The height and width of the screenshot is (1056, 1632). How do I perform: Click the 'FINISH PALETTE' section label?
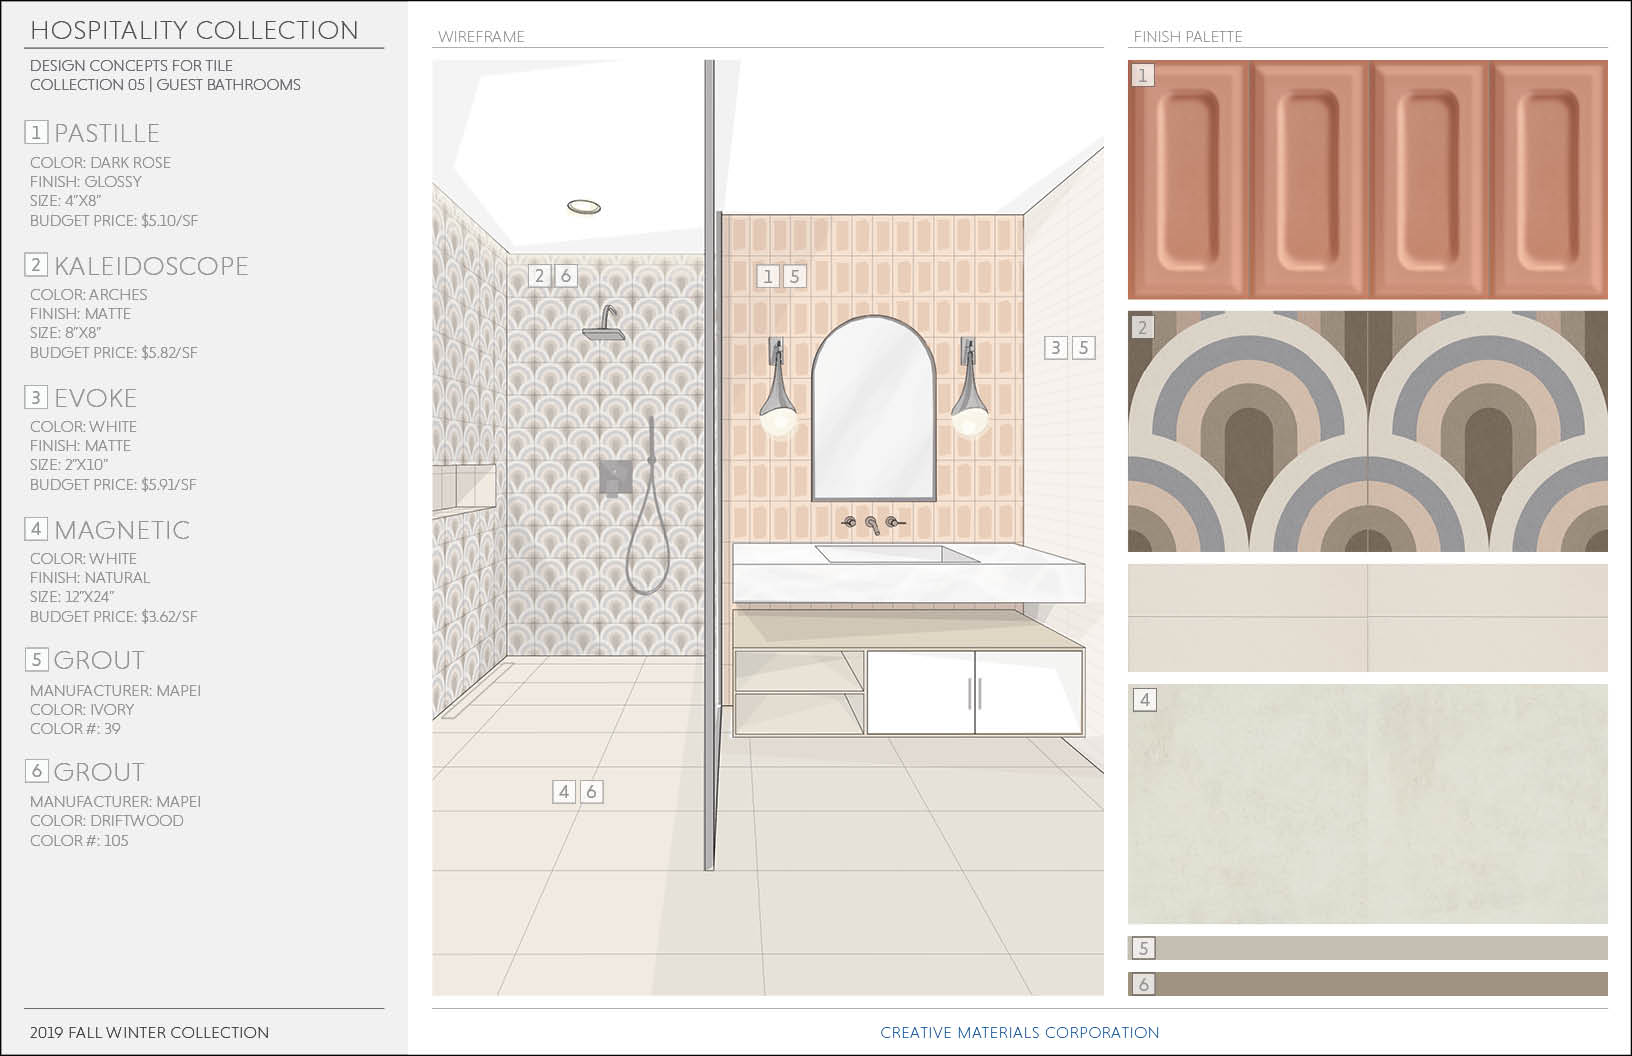pos(1188,37)
